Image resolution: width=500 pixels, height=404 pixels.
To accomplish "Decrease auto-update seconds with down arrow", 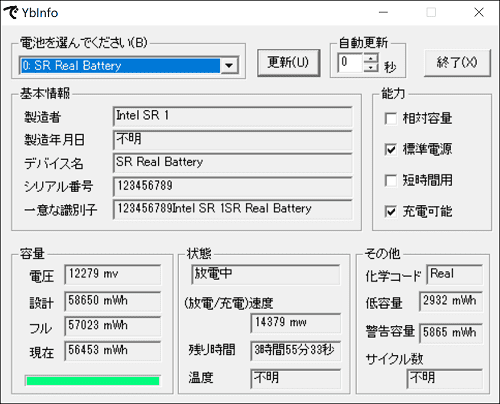I will (x=370, y=67).
